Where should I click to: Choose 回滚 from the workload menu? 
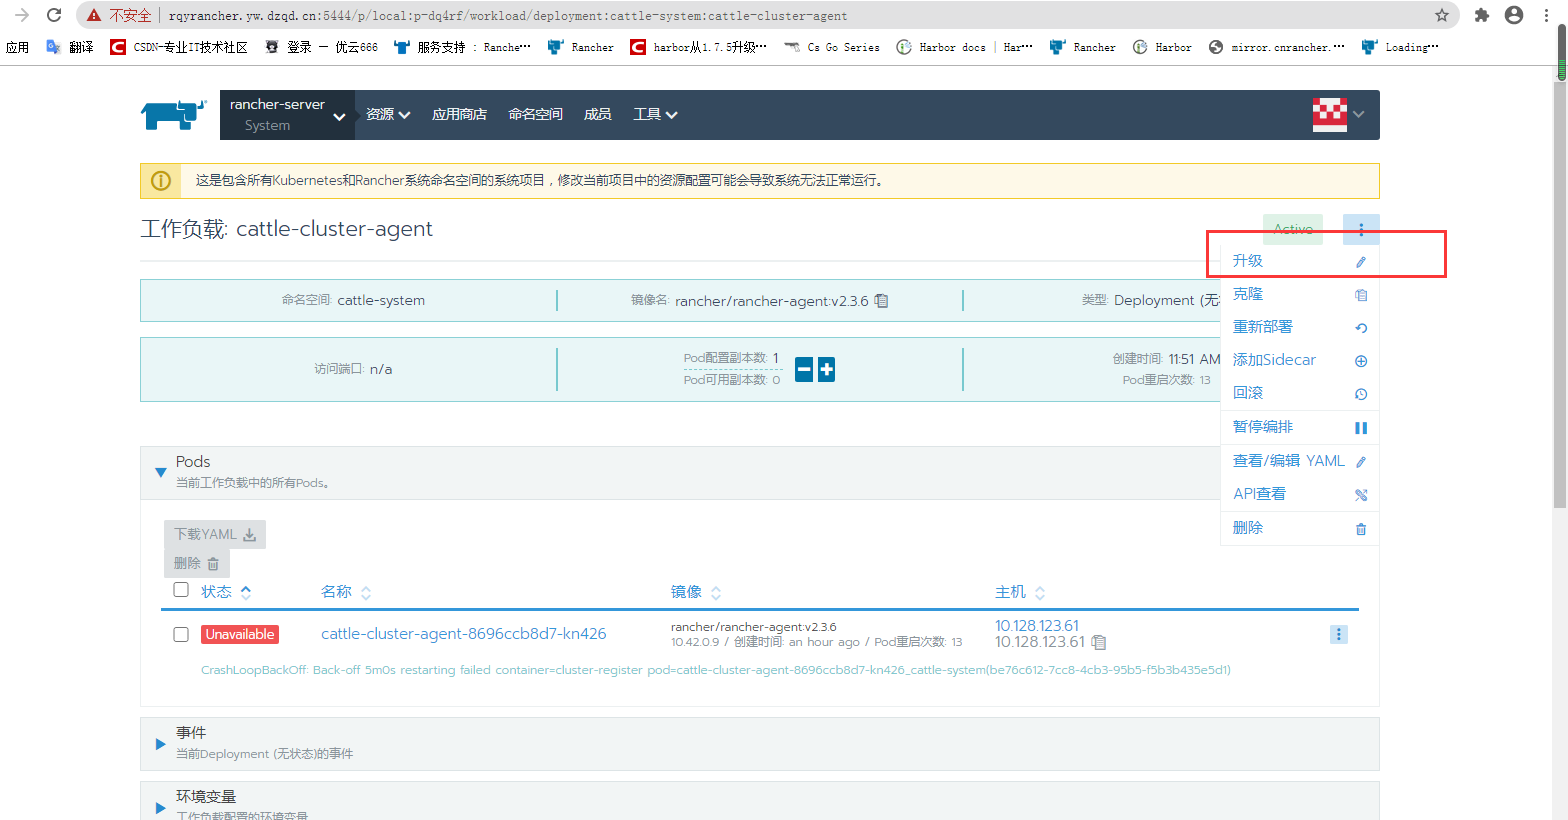click(1300, 393)
